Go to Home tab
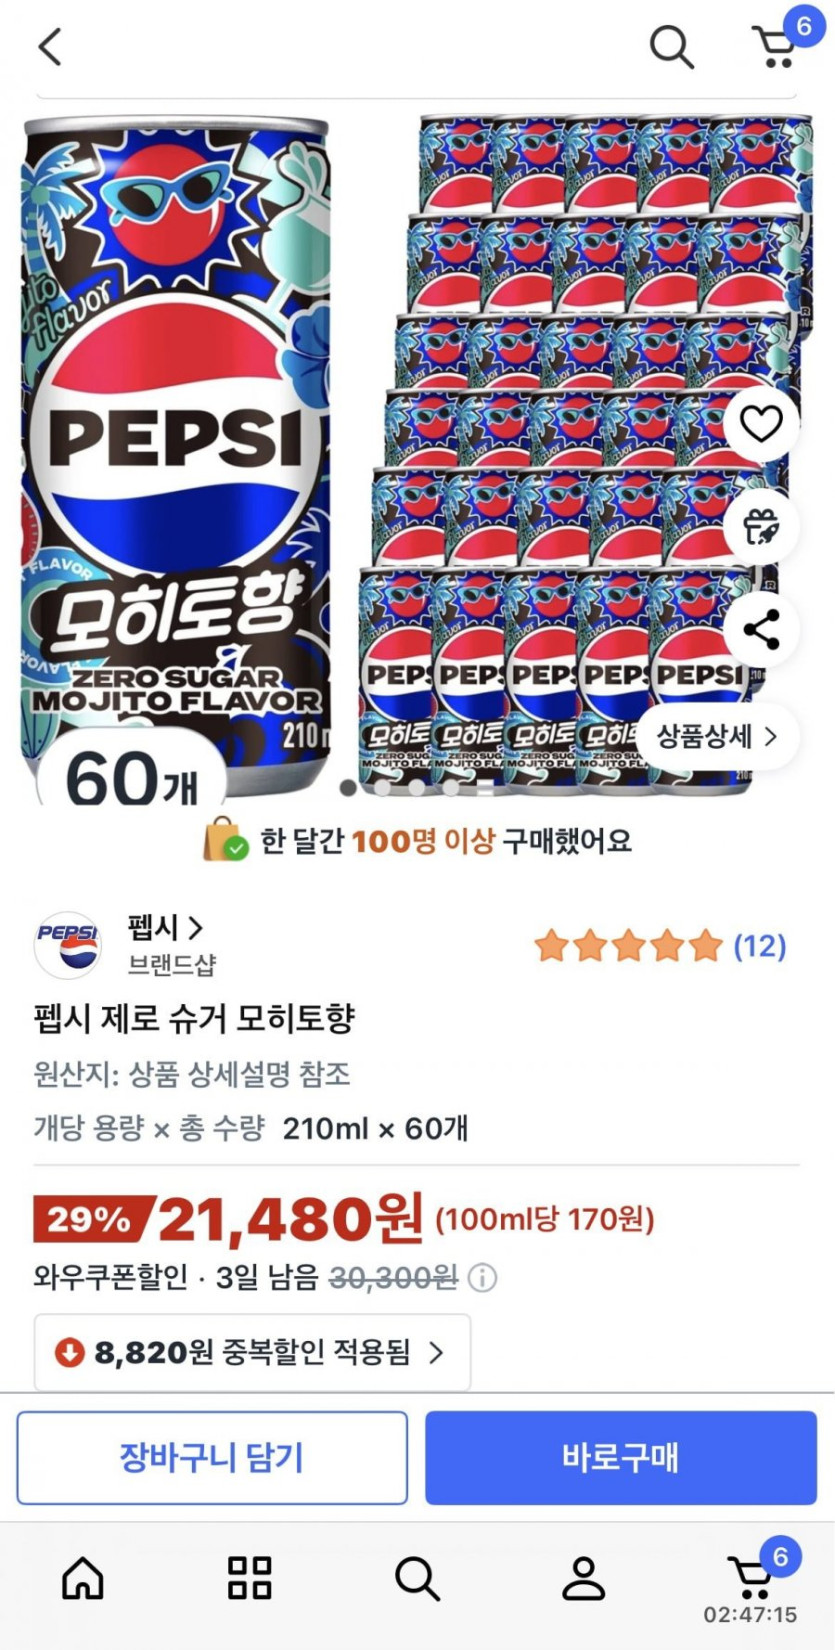835x1650 pixels. 83,1579
